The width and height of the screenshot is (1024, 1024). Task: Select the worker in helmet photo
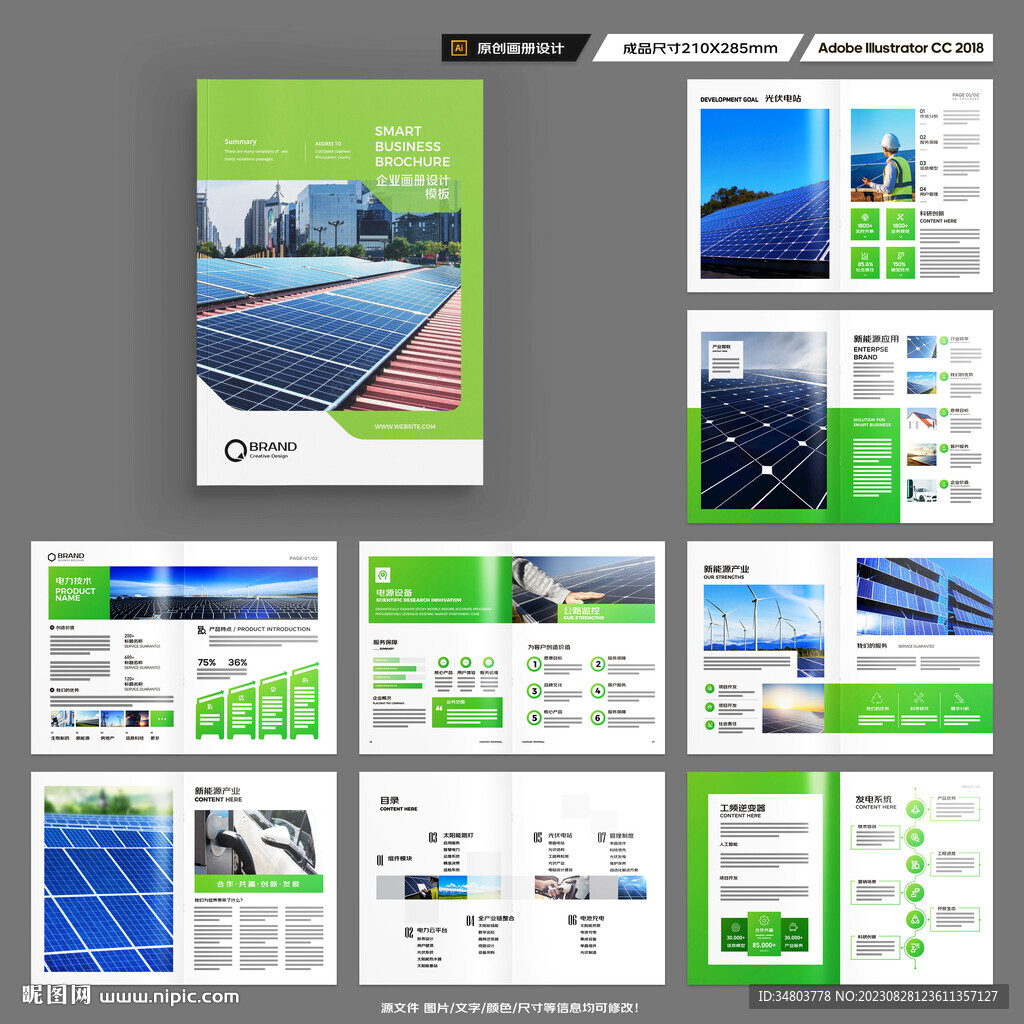click(882, 155)
